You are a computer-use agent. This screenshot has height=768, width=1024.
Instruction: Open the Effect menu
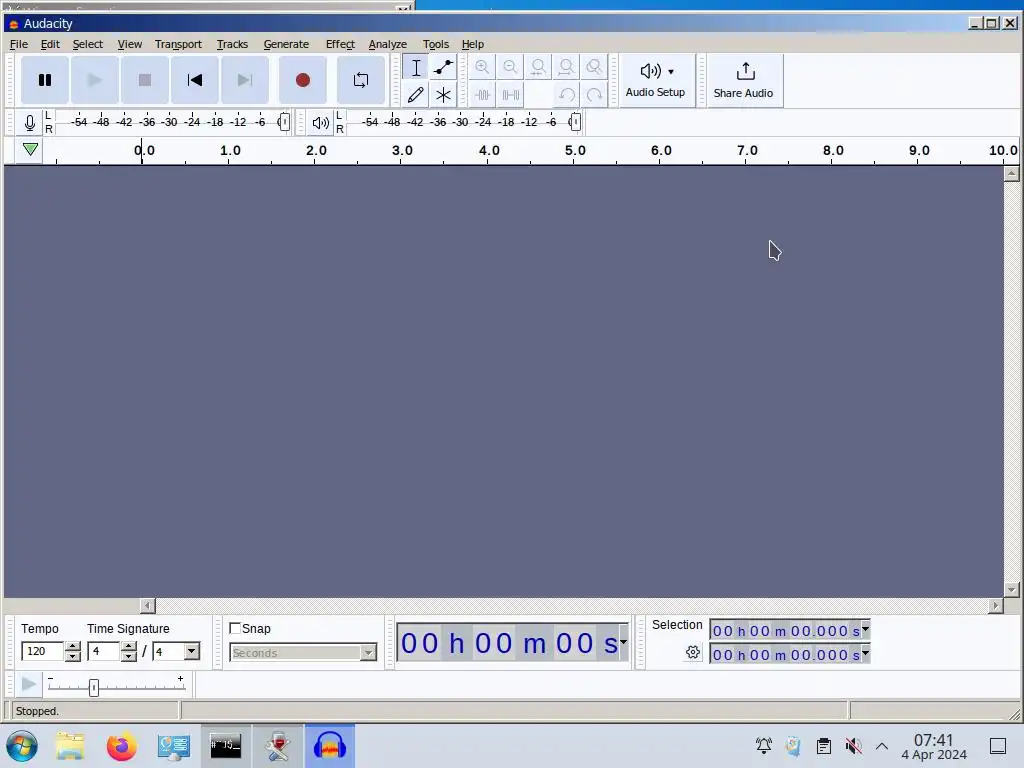click(340, 44)
